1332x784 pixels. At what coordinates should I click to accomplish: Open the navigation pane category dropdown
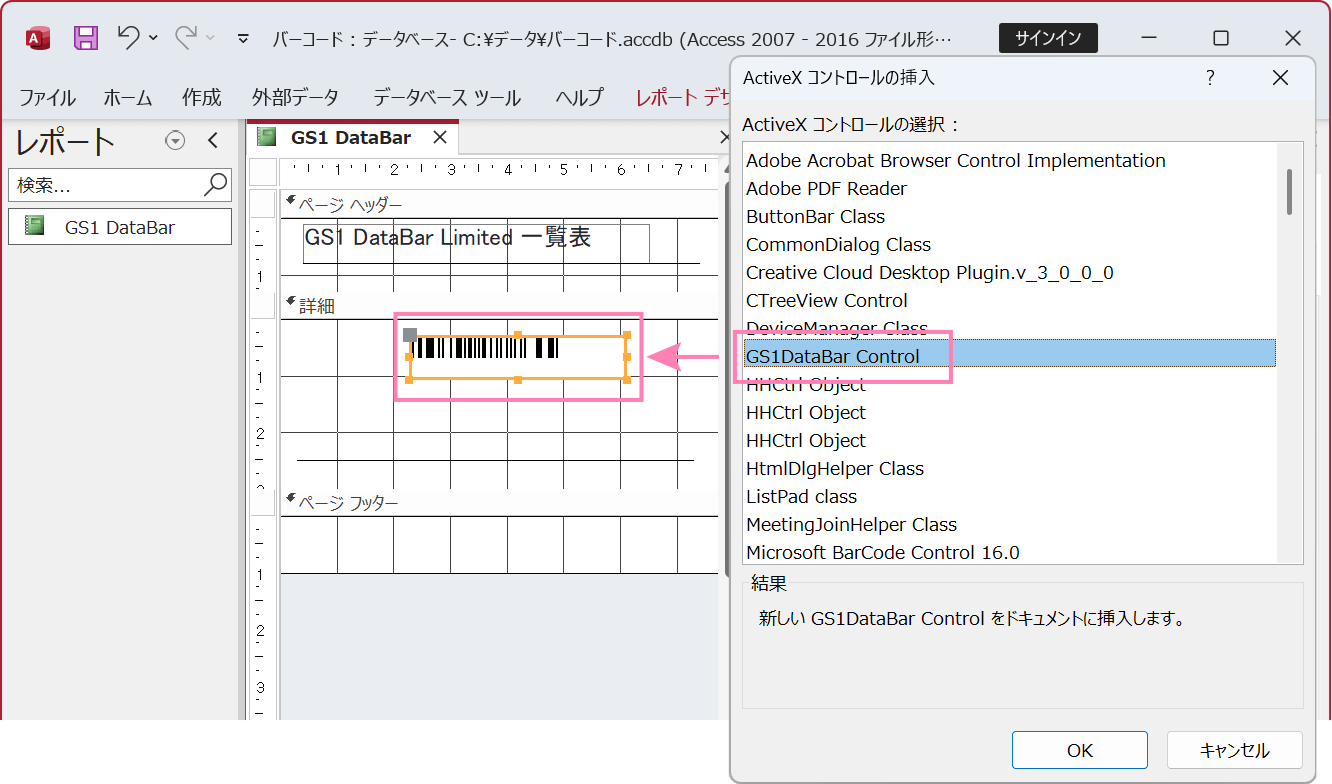point(175,141)
